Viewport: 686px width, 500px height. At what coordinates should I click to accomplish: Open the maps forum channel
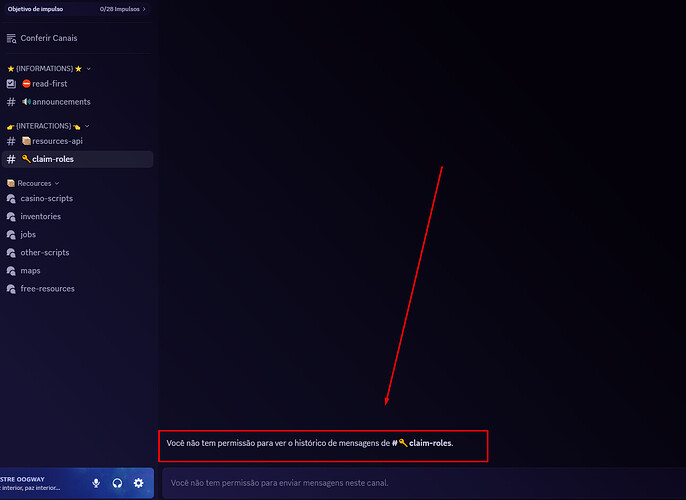point(77,271)
